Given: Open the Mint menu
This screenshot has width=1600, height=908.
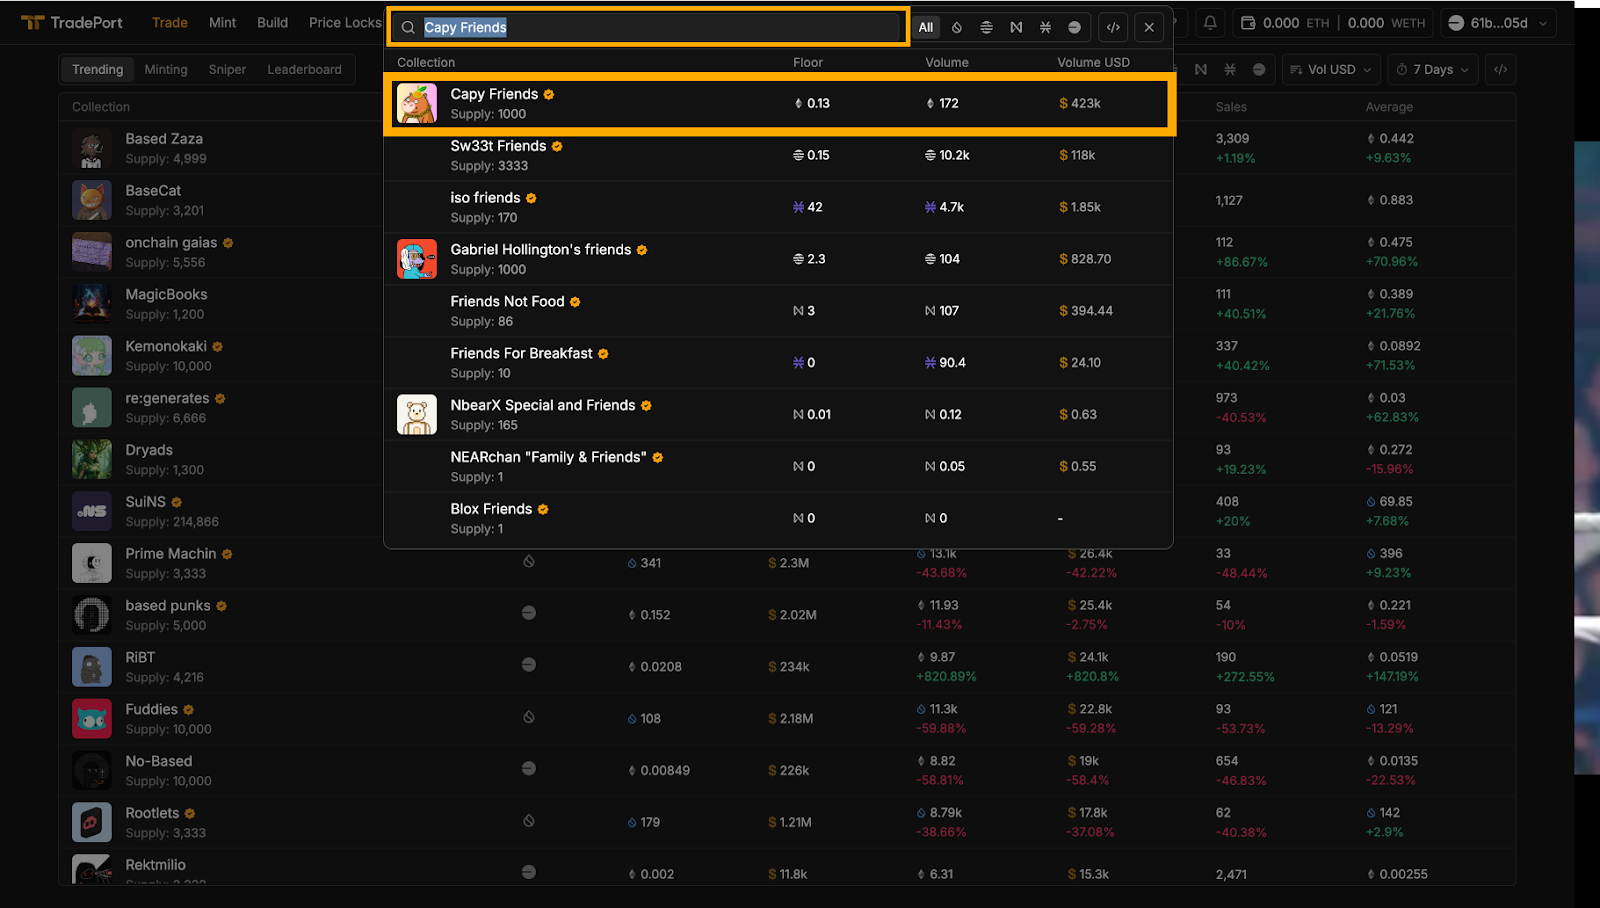Looking at the screenshot, I should point(223,22).
